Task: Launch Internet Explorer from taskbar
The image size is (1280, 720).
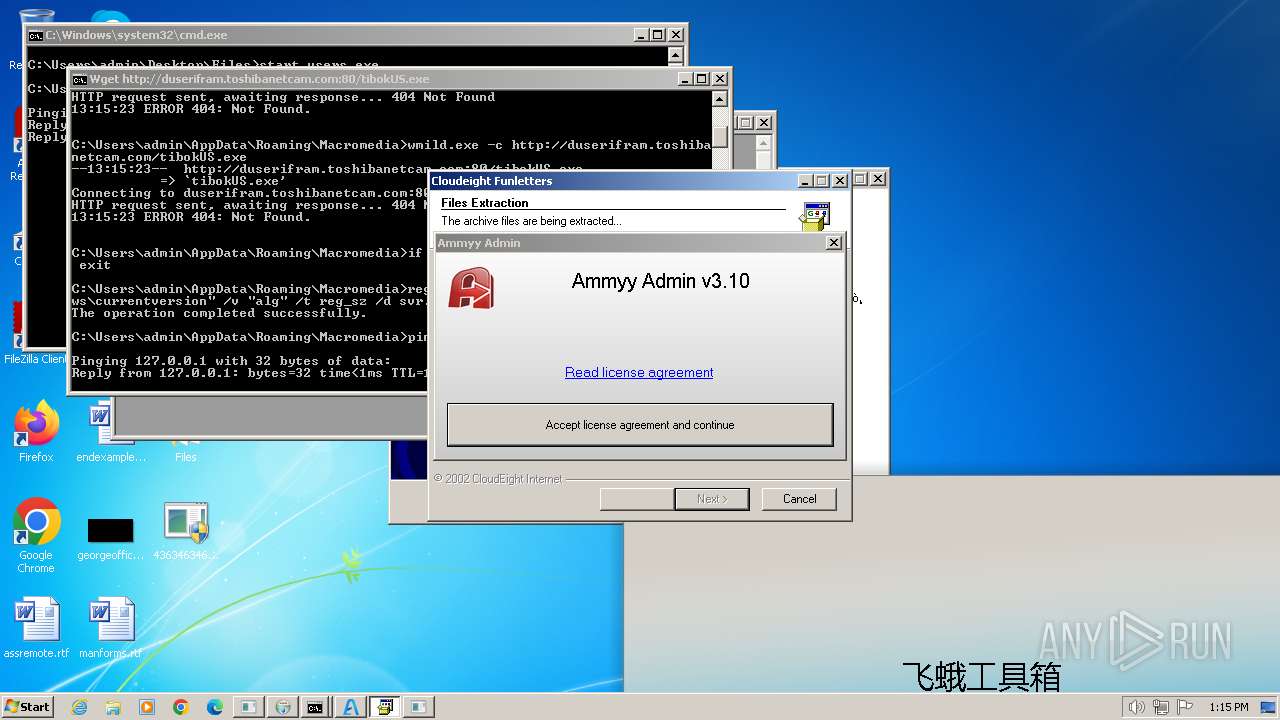Action: pyautogui.click(x=79, y=707)
